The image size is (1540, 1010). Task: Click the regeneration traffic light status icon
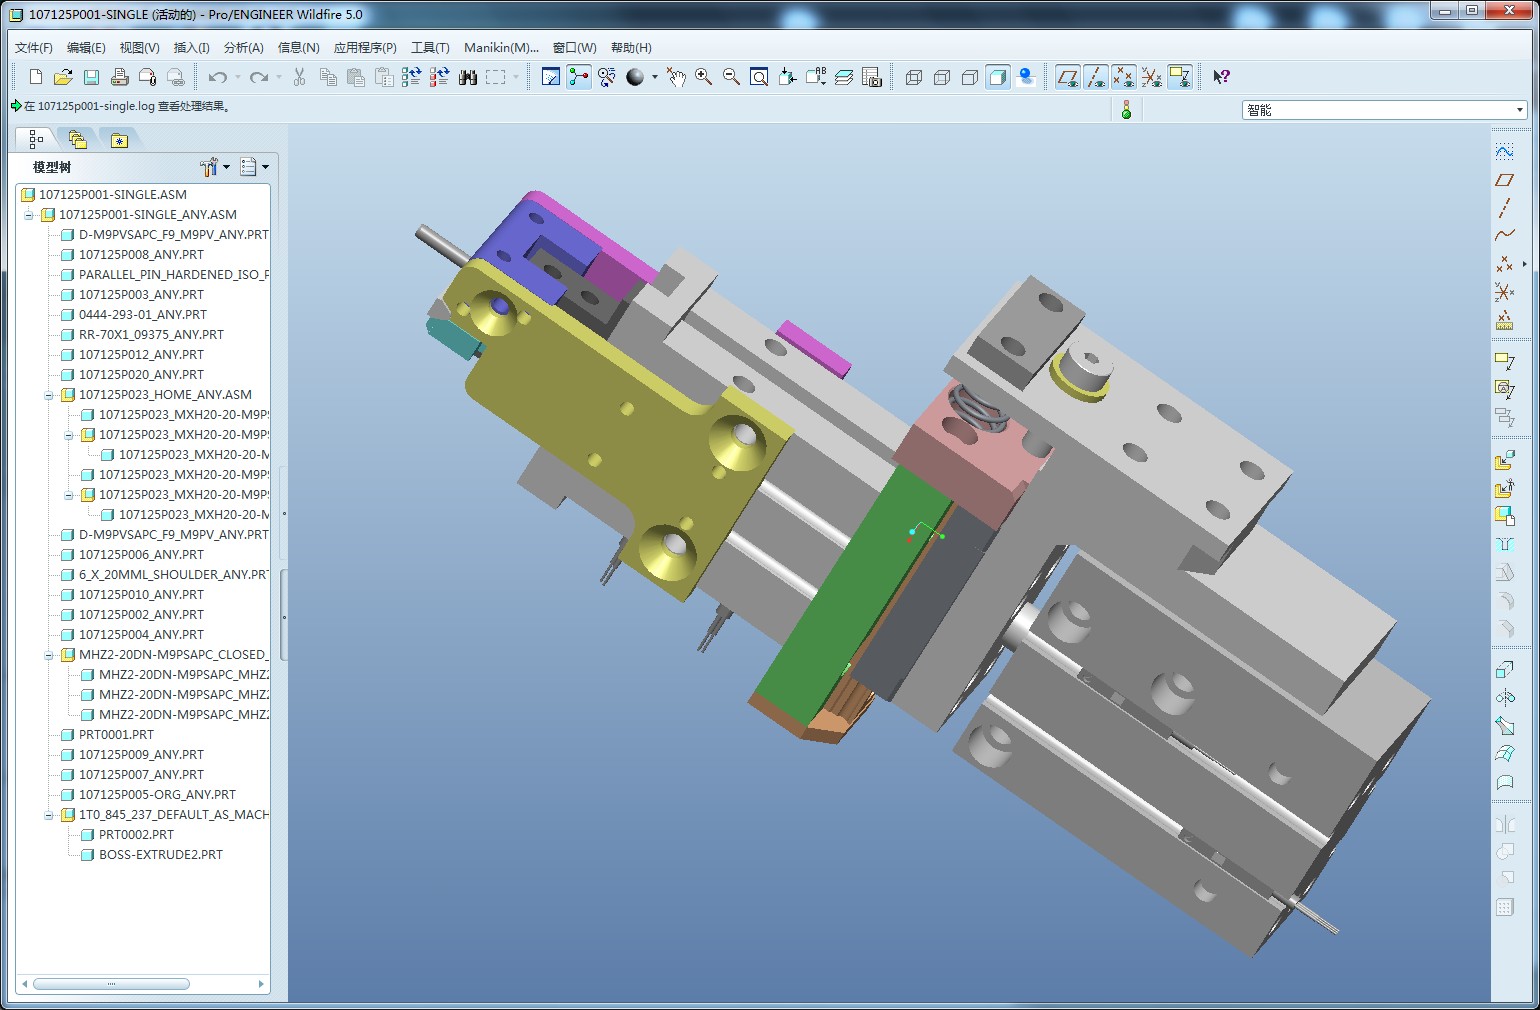pos(1126,110)
